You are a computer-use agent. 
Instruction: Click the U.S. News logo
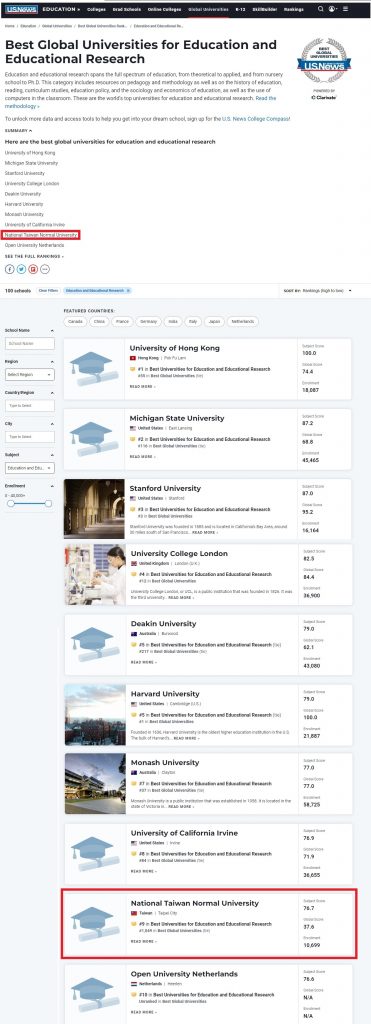click(21, 9)
